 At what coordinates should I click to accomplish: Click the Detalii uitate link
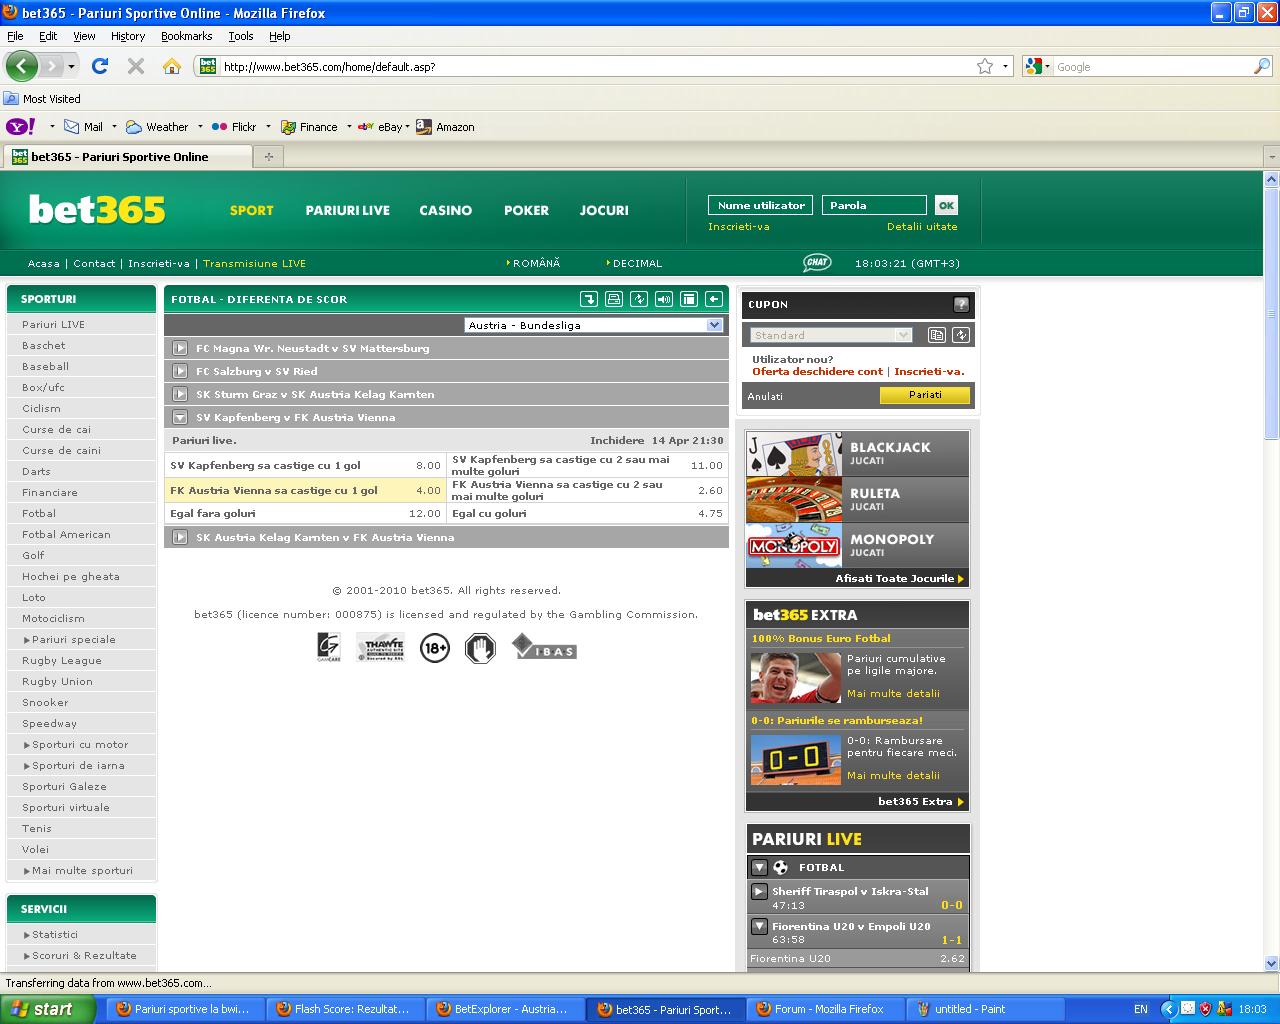[922, 226]
